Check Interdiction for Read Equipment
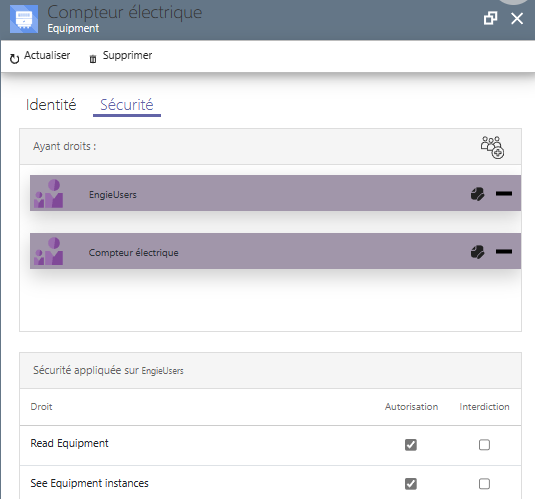Screen dimensions: 535x499 pyautogui.click(x=484, y=444)
